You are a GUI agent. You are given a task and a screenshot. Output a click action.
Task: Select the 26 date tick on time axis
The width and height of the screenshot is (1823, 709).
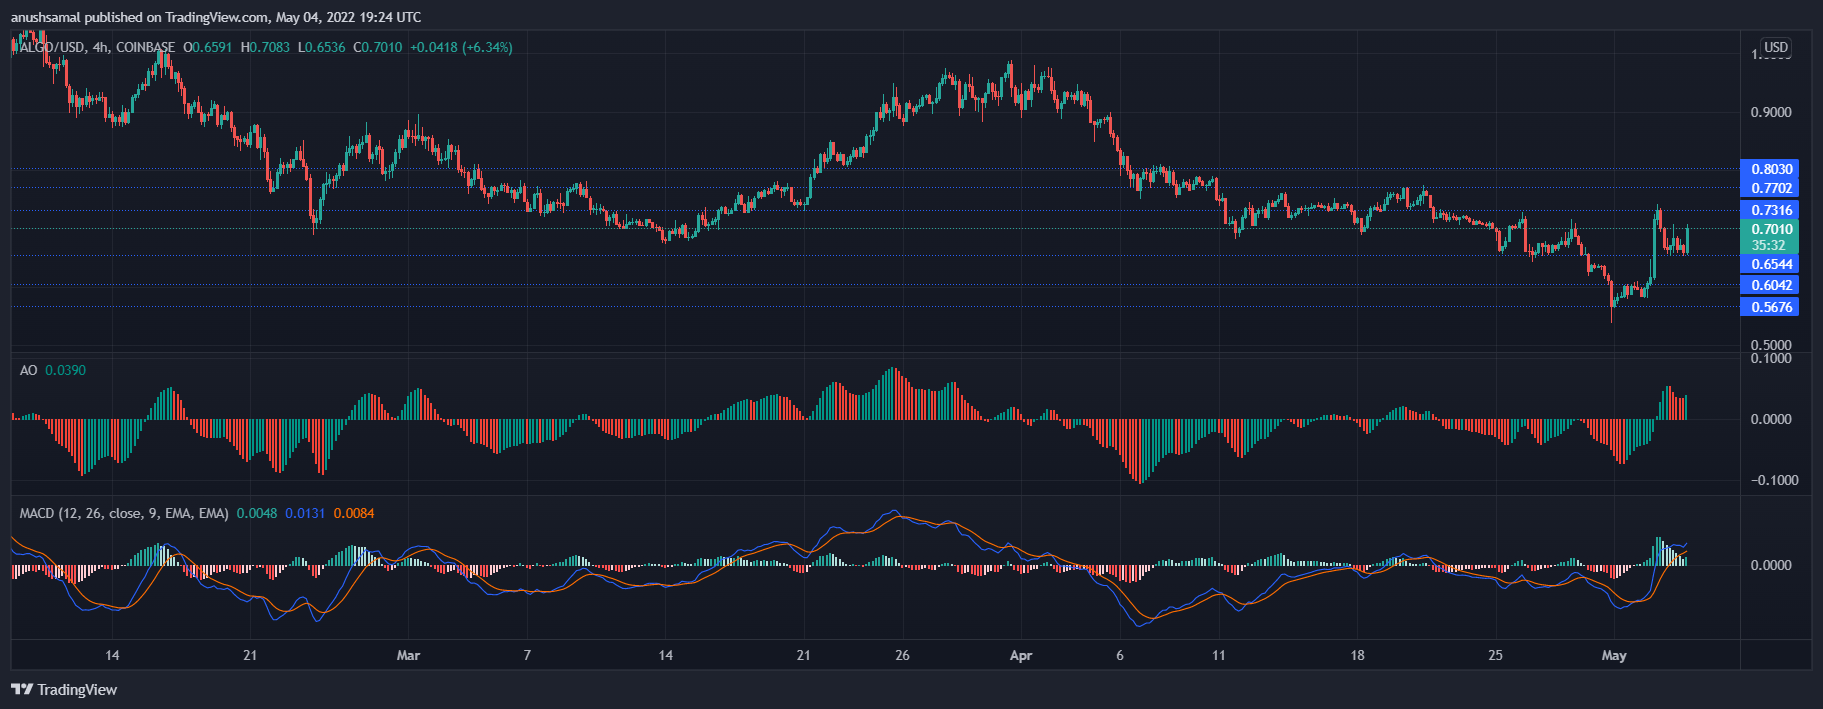tap(902, 655)
